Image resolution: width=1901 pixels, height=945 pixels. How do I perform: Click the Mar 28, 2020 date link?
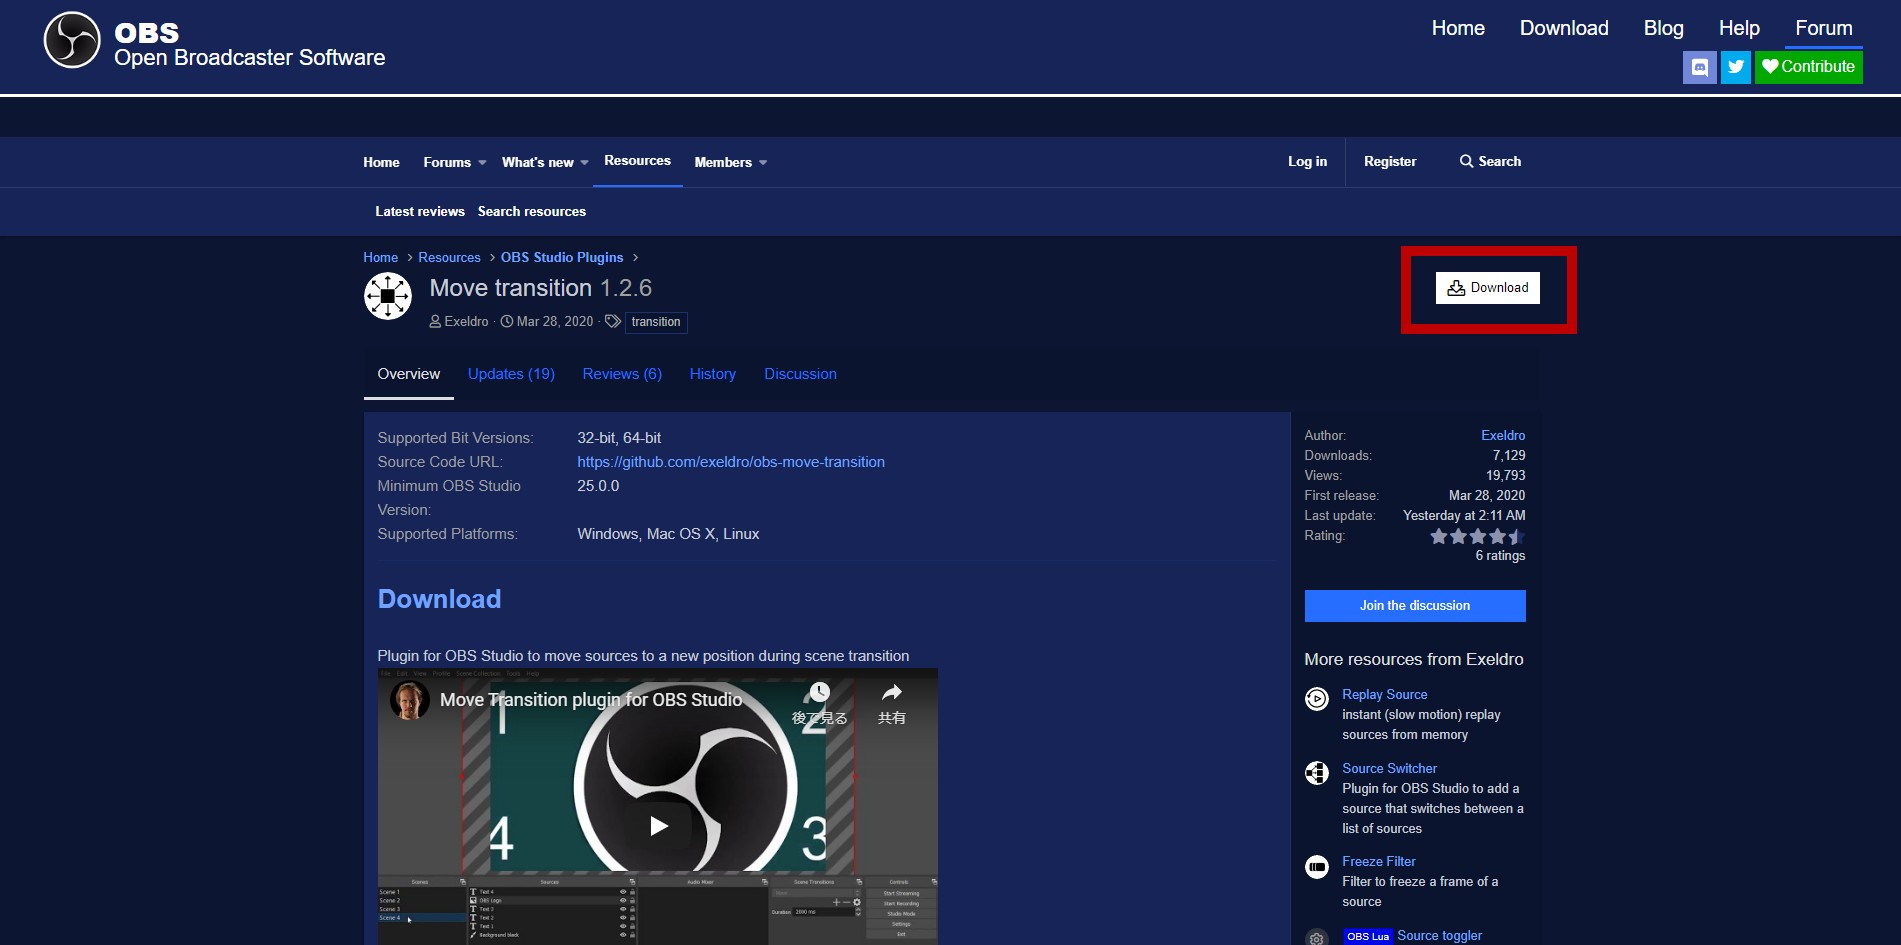tap(555, 321)
